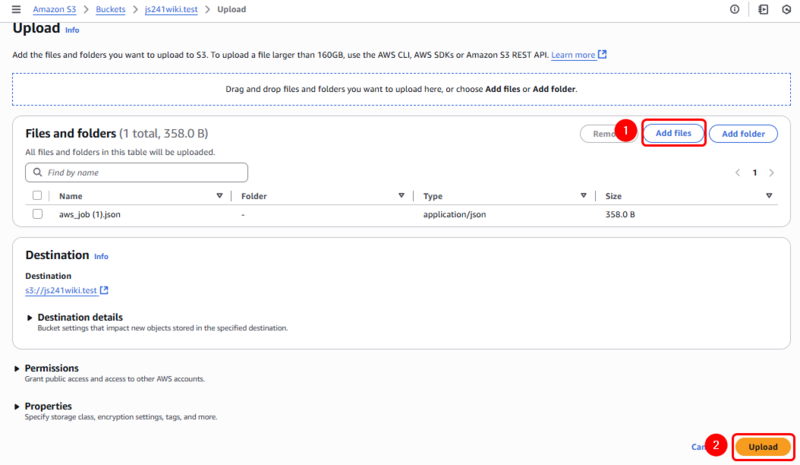Screen dimensions: 800x465
Task: Click the external link icon beside s3://js241wiki.test
Action: pos(104,290)
